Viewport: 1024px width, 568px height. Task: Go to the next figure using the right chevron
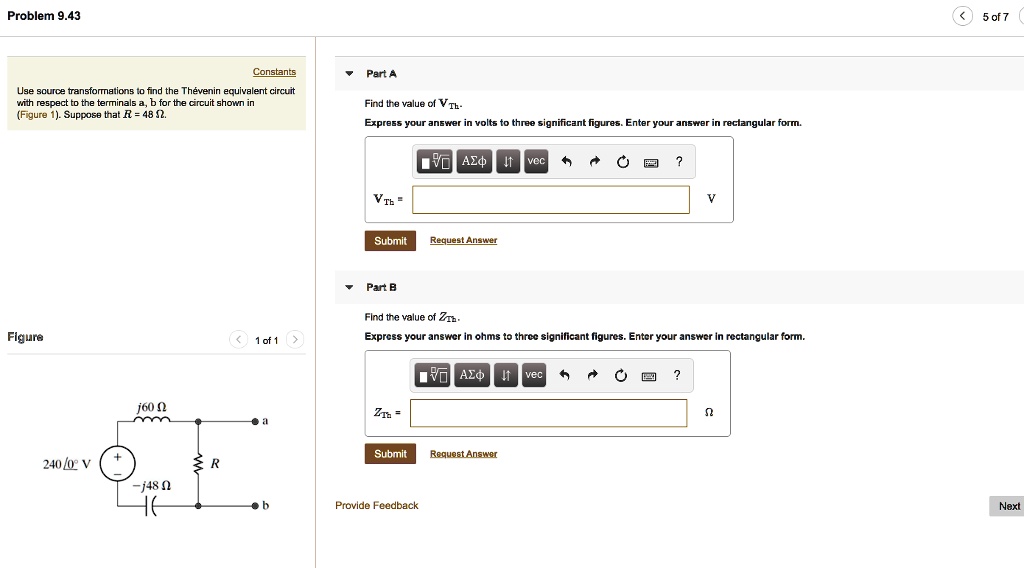[294, 341]
